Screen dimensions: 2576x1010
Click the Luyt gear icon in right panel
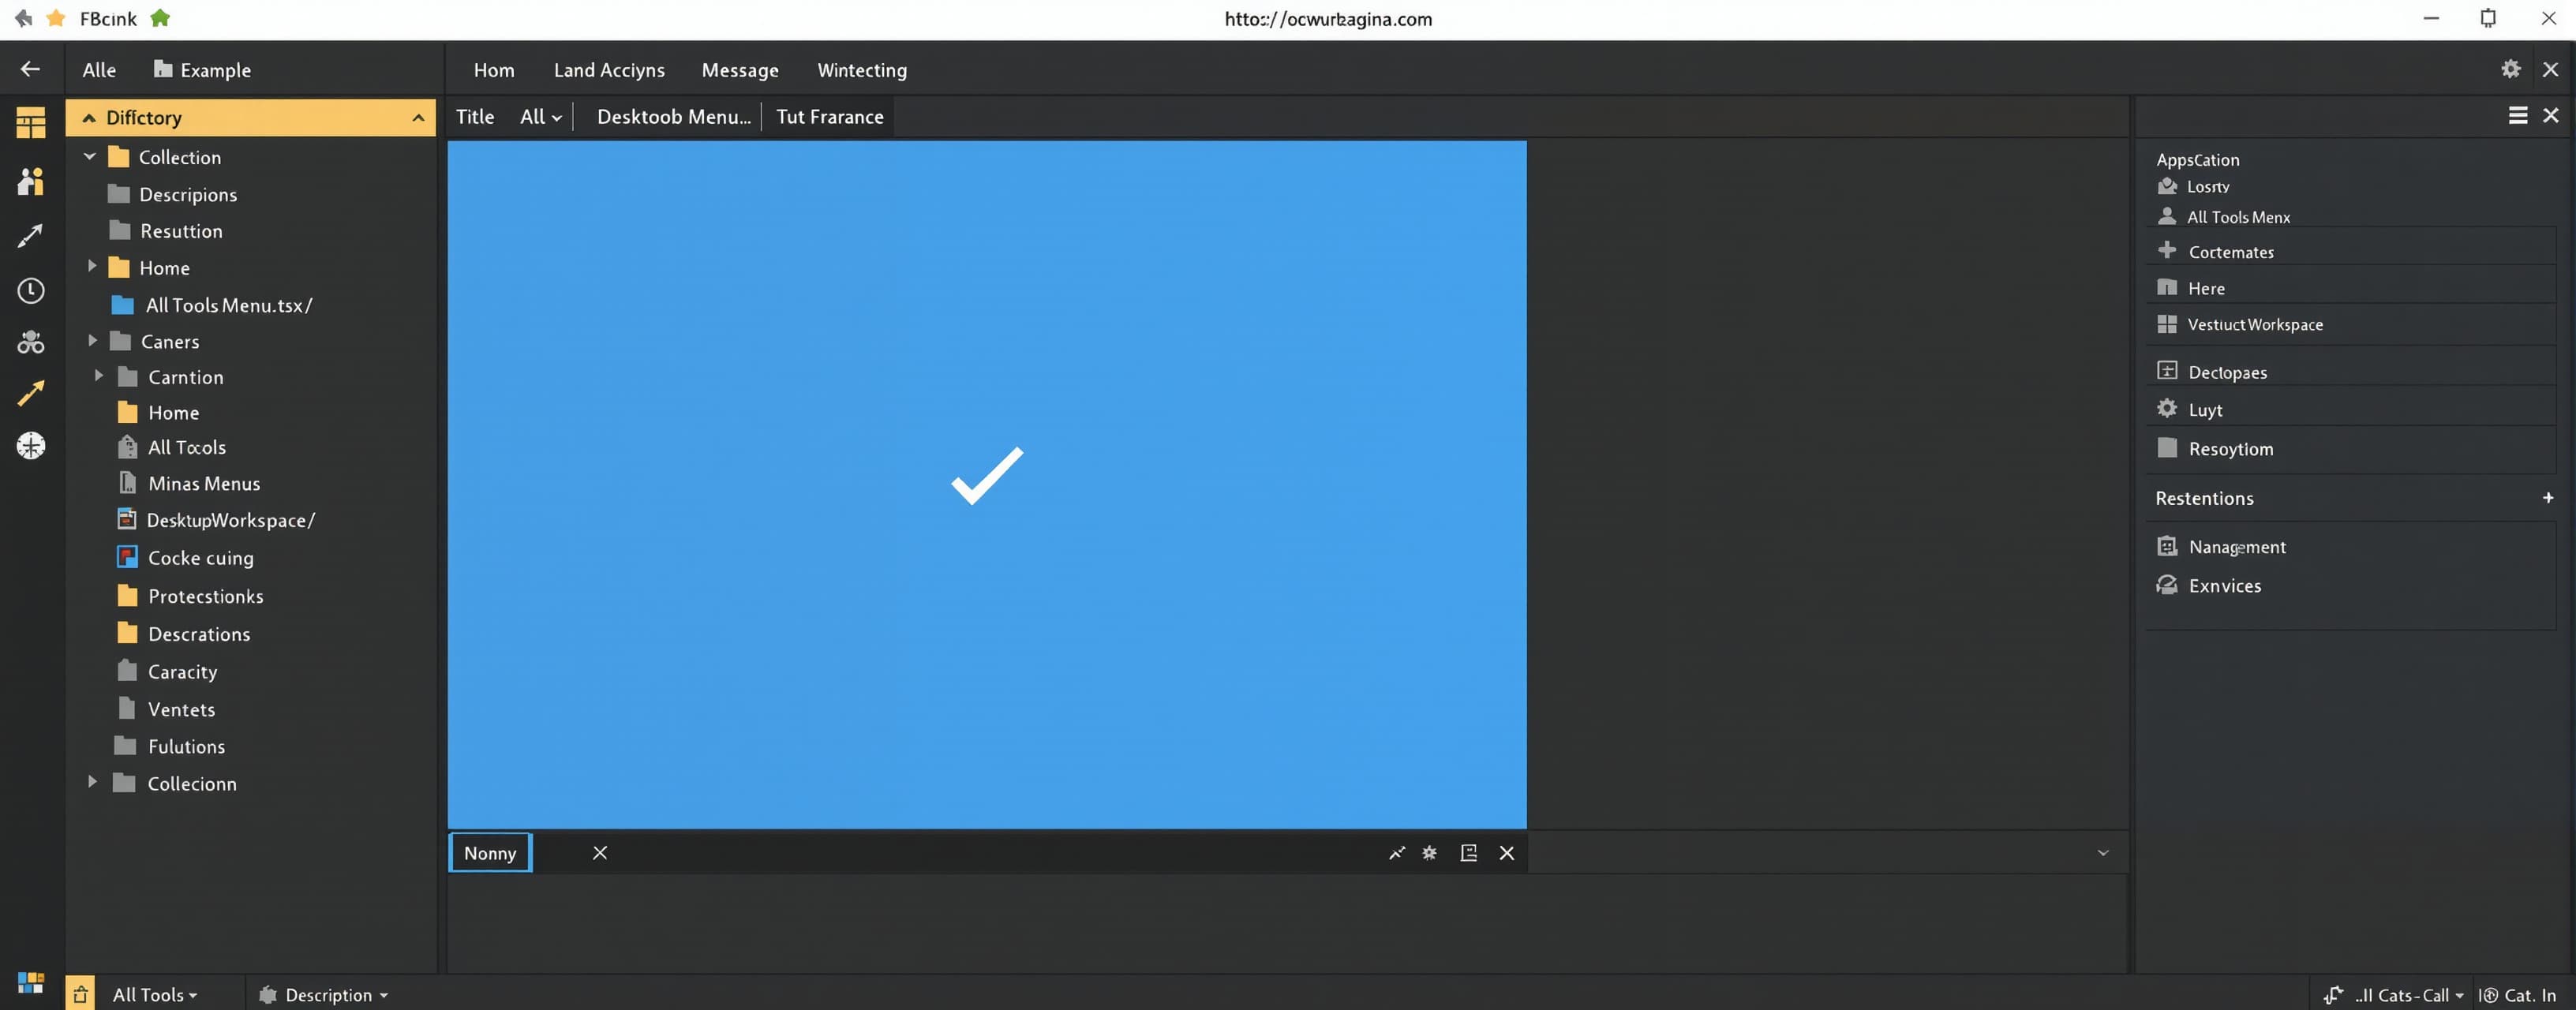[2167, 408]
